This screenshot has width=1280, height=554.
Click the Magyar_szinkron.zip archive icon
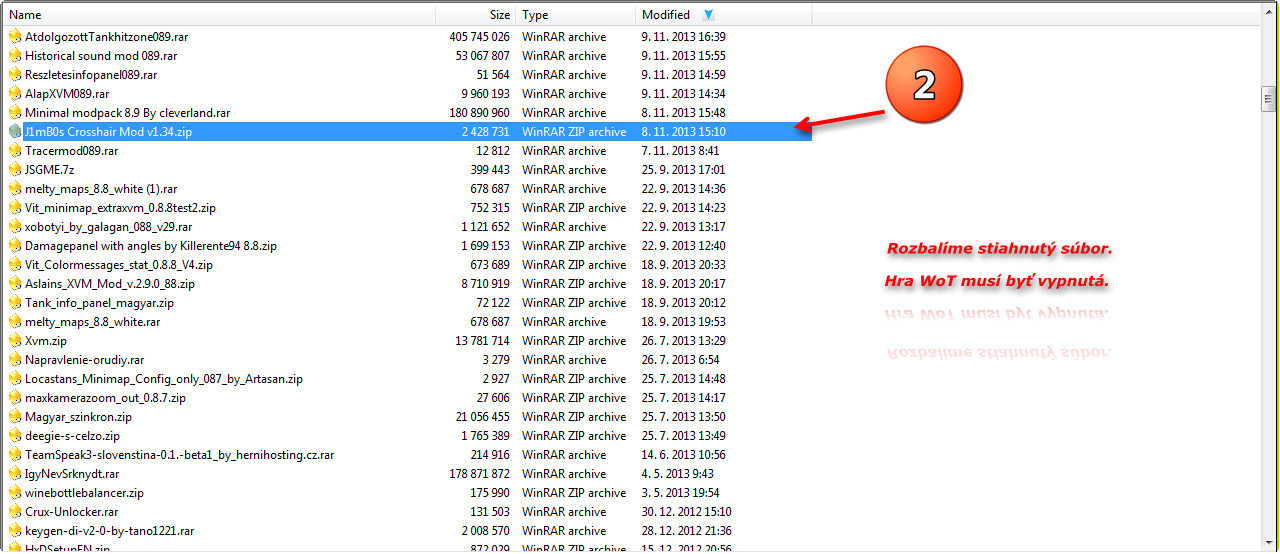coord(14,417)
